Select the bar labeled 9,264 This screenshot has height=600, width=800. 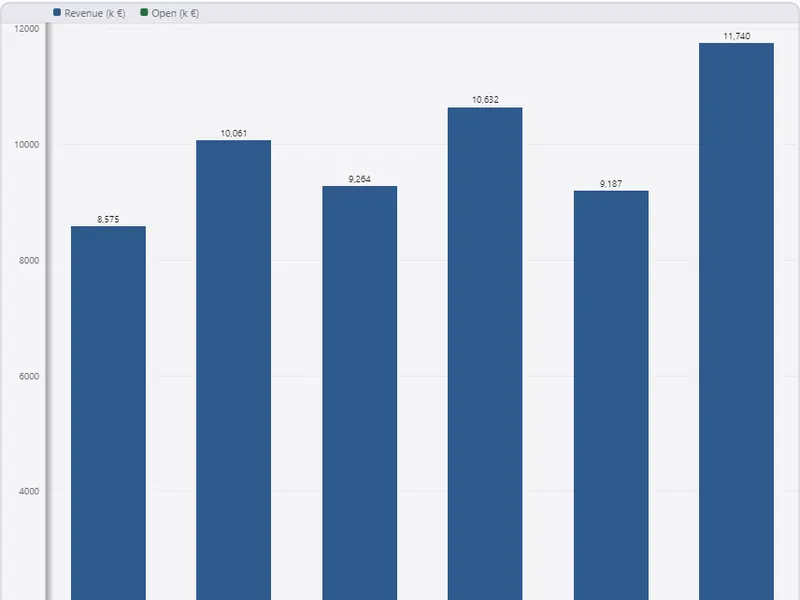click(x=360, y=393)
